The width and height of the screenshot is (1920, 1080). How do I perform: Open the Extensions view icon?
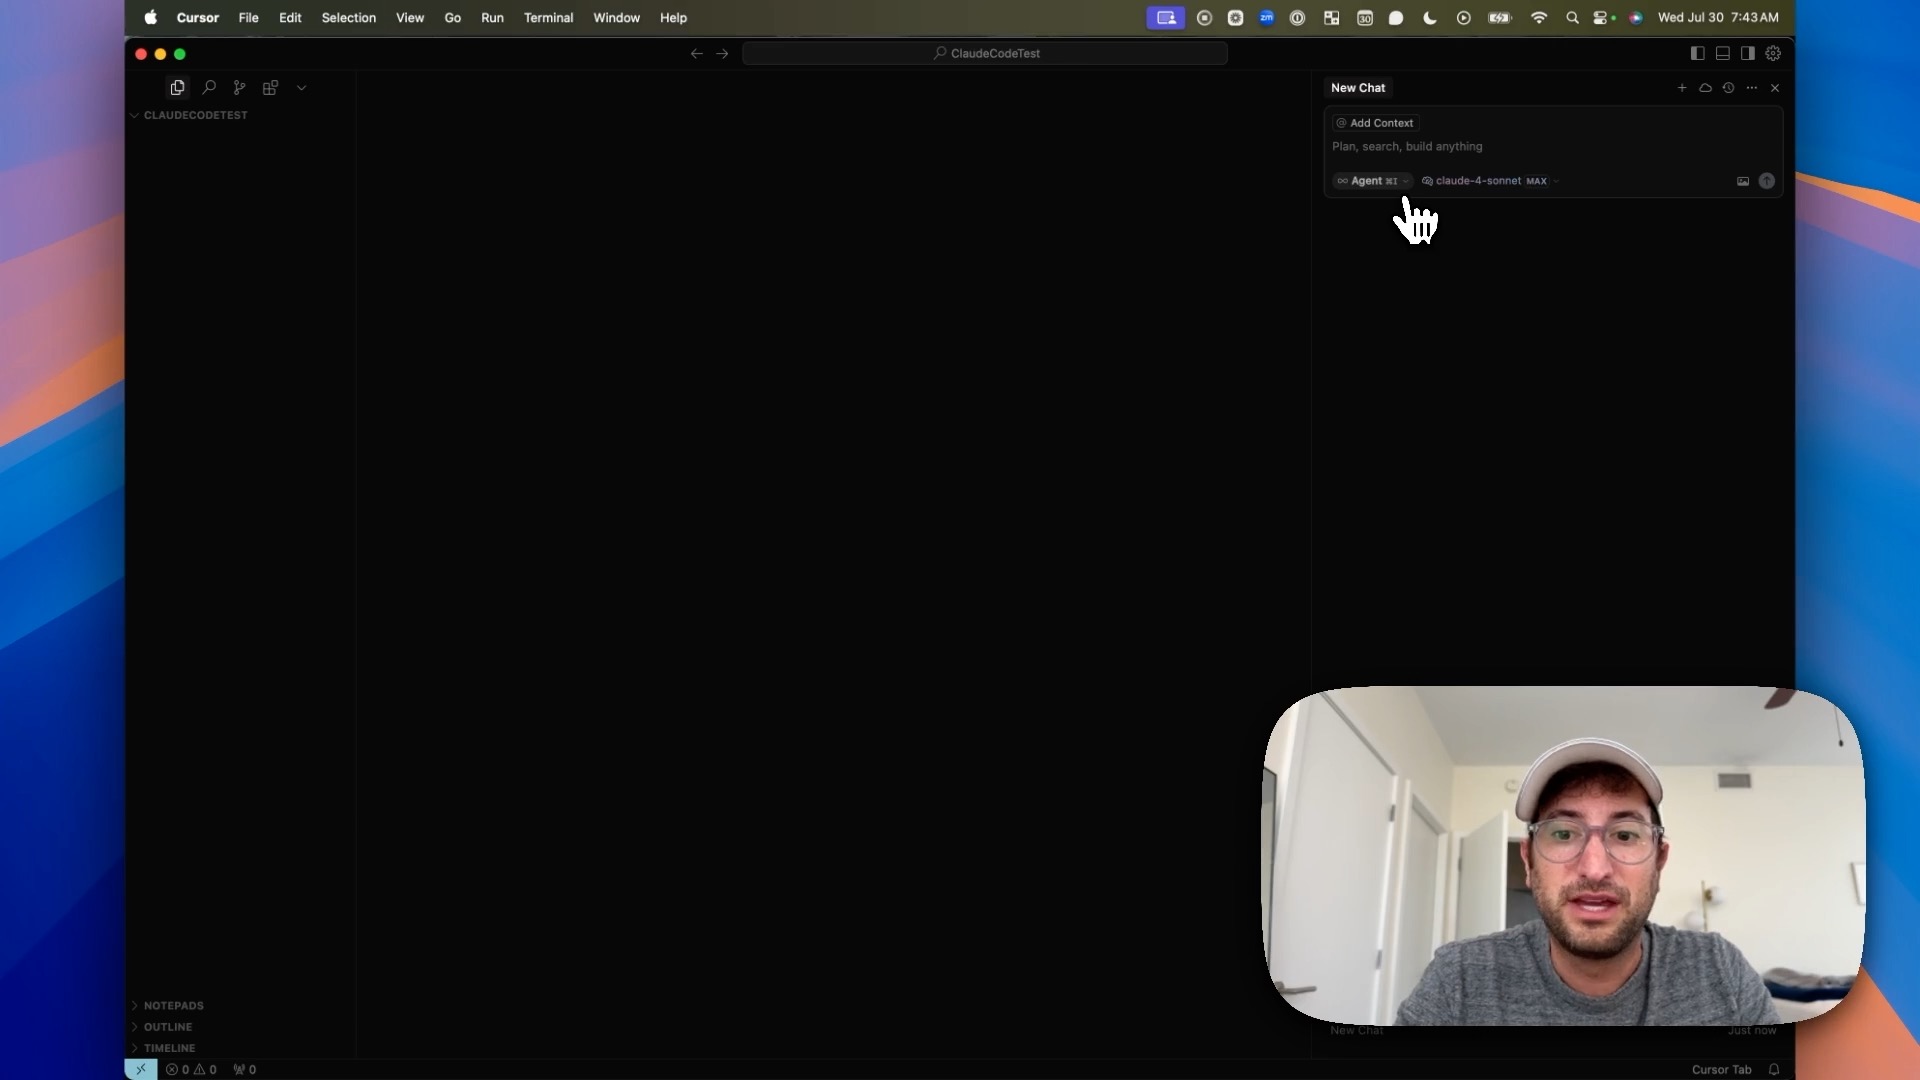270,88
